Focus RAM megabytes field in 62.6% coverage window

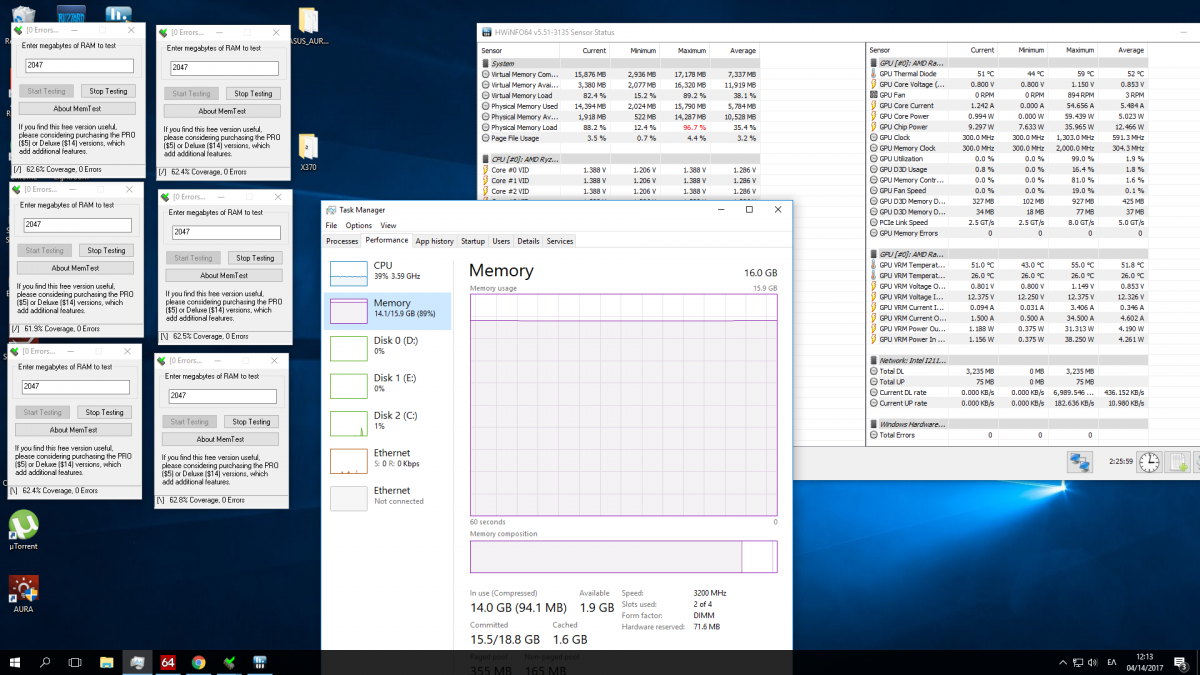tap(79, 66)
